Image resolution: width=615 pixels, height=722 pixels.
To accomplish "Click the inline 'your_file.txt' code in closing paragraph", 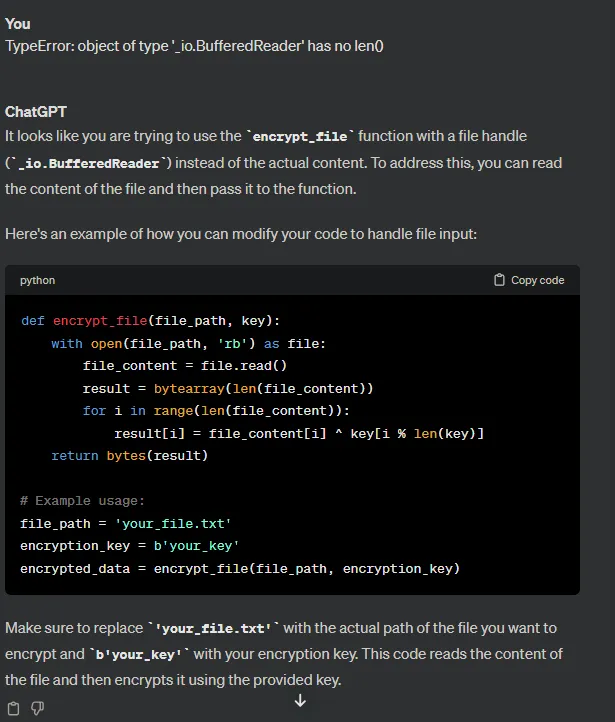I will (213, 629).
